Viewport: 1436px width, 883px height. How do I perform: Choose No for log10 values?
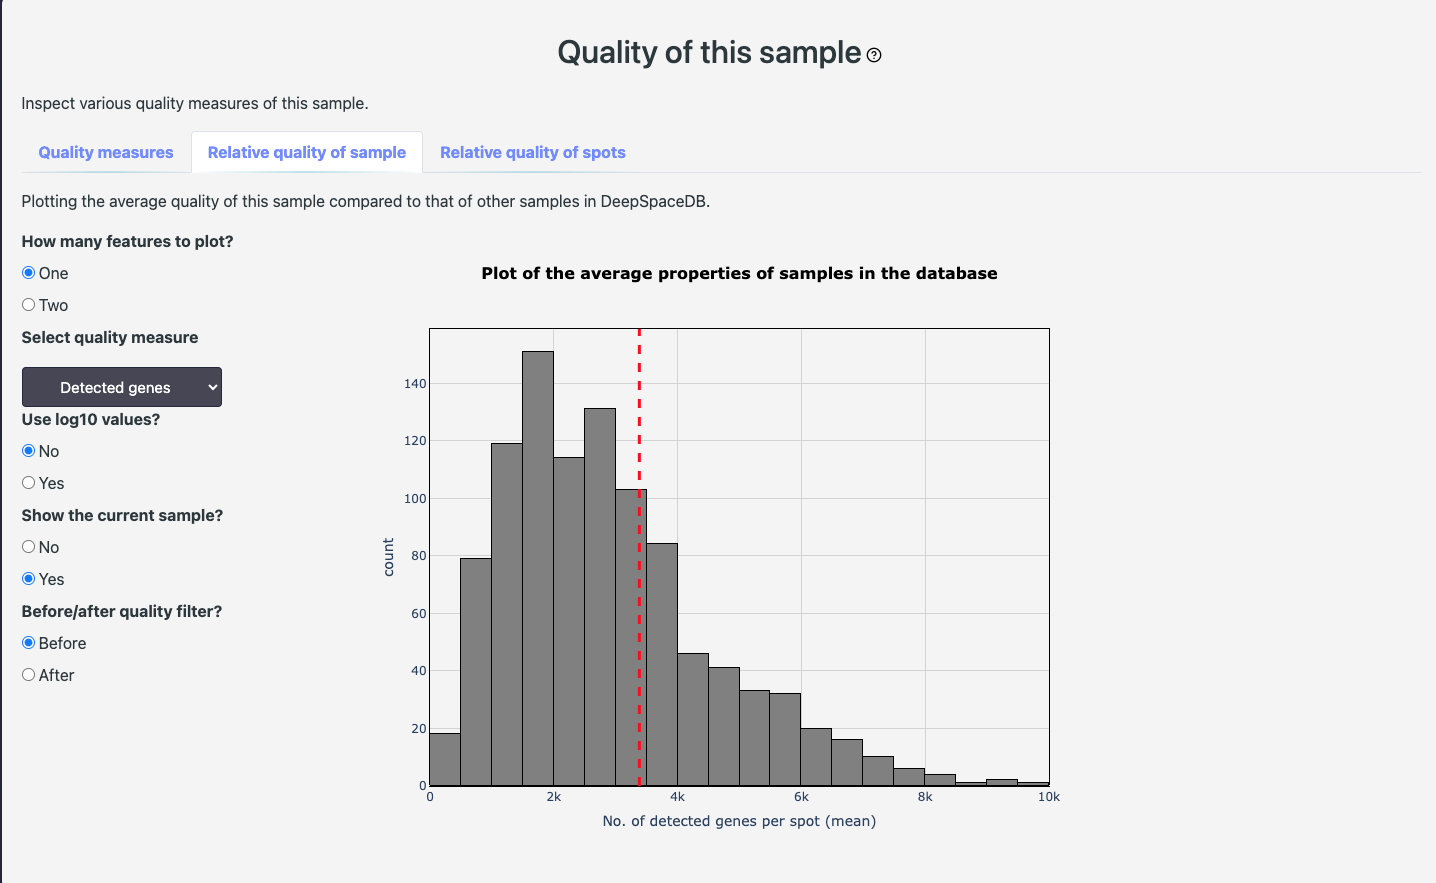click(29, 451)
